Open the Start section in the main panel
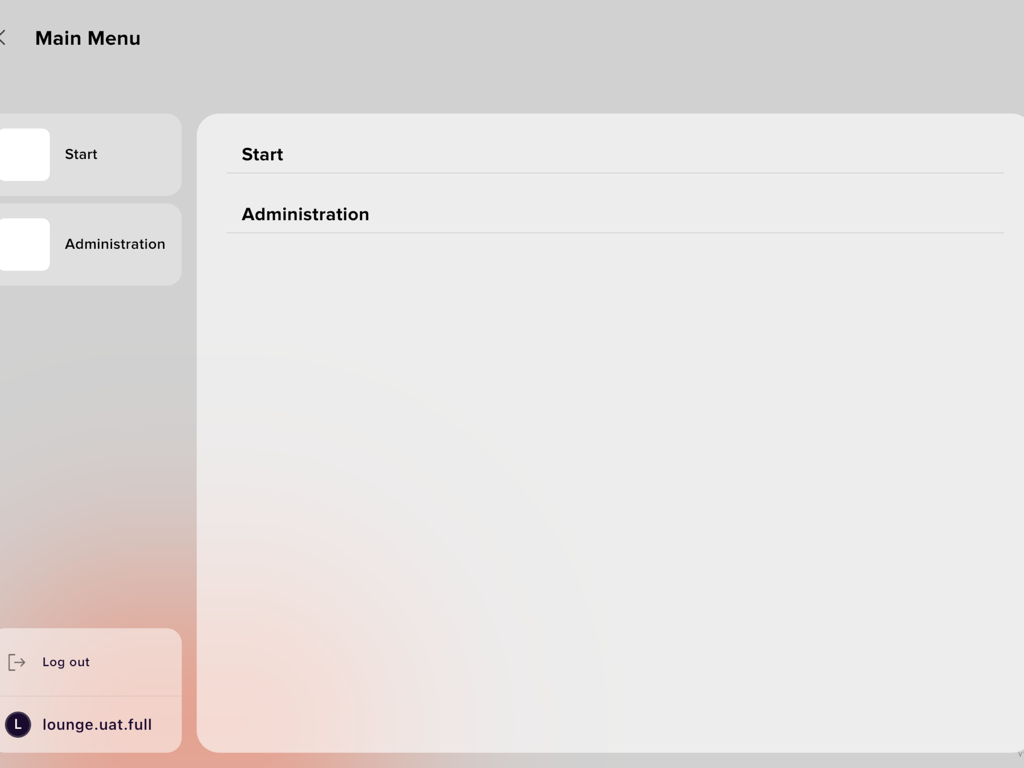This screenshot has width=1024, height=768. point(262,154)
